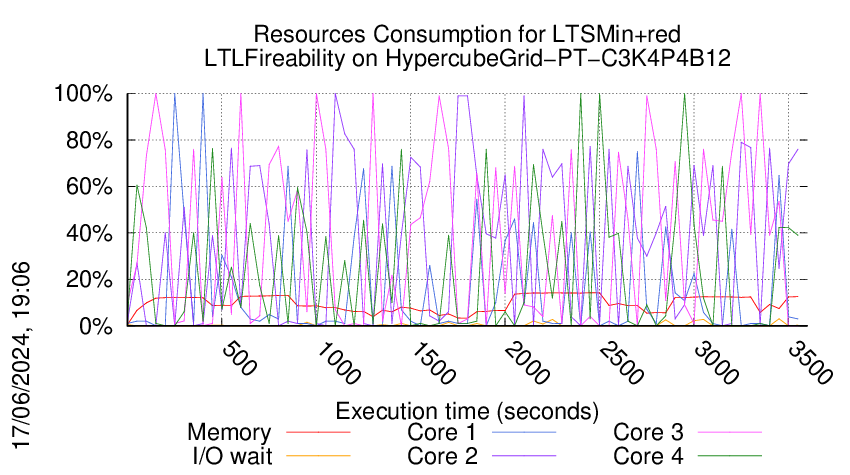Click the green Core 4 legend line sample
Viewport: 850px width, 475px height.
click(730, 455)
